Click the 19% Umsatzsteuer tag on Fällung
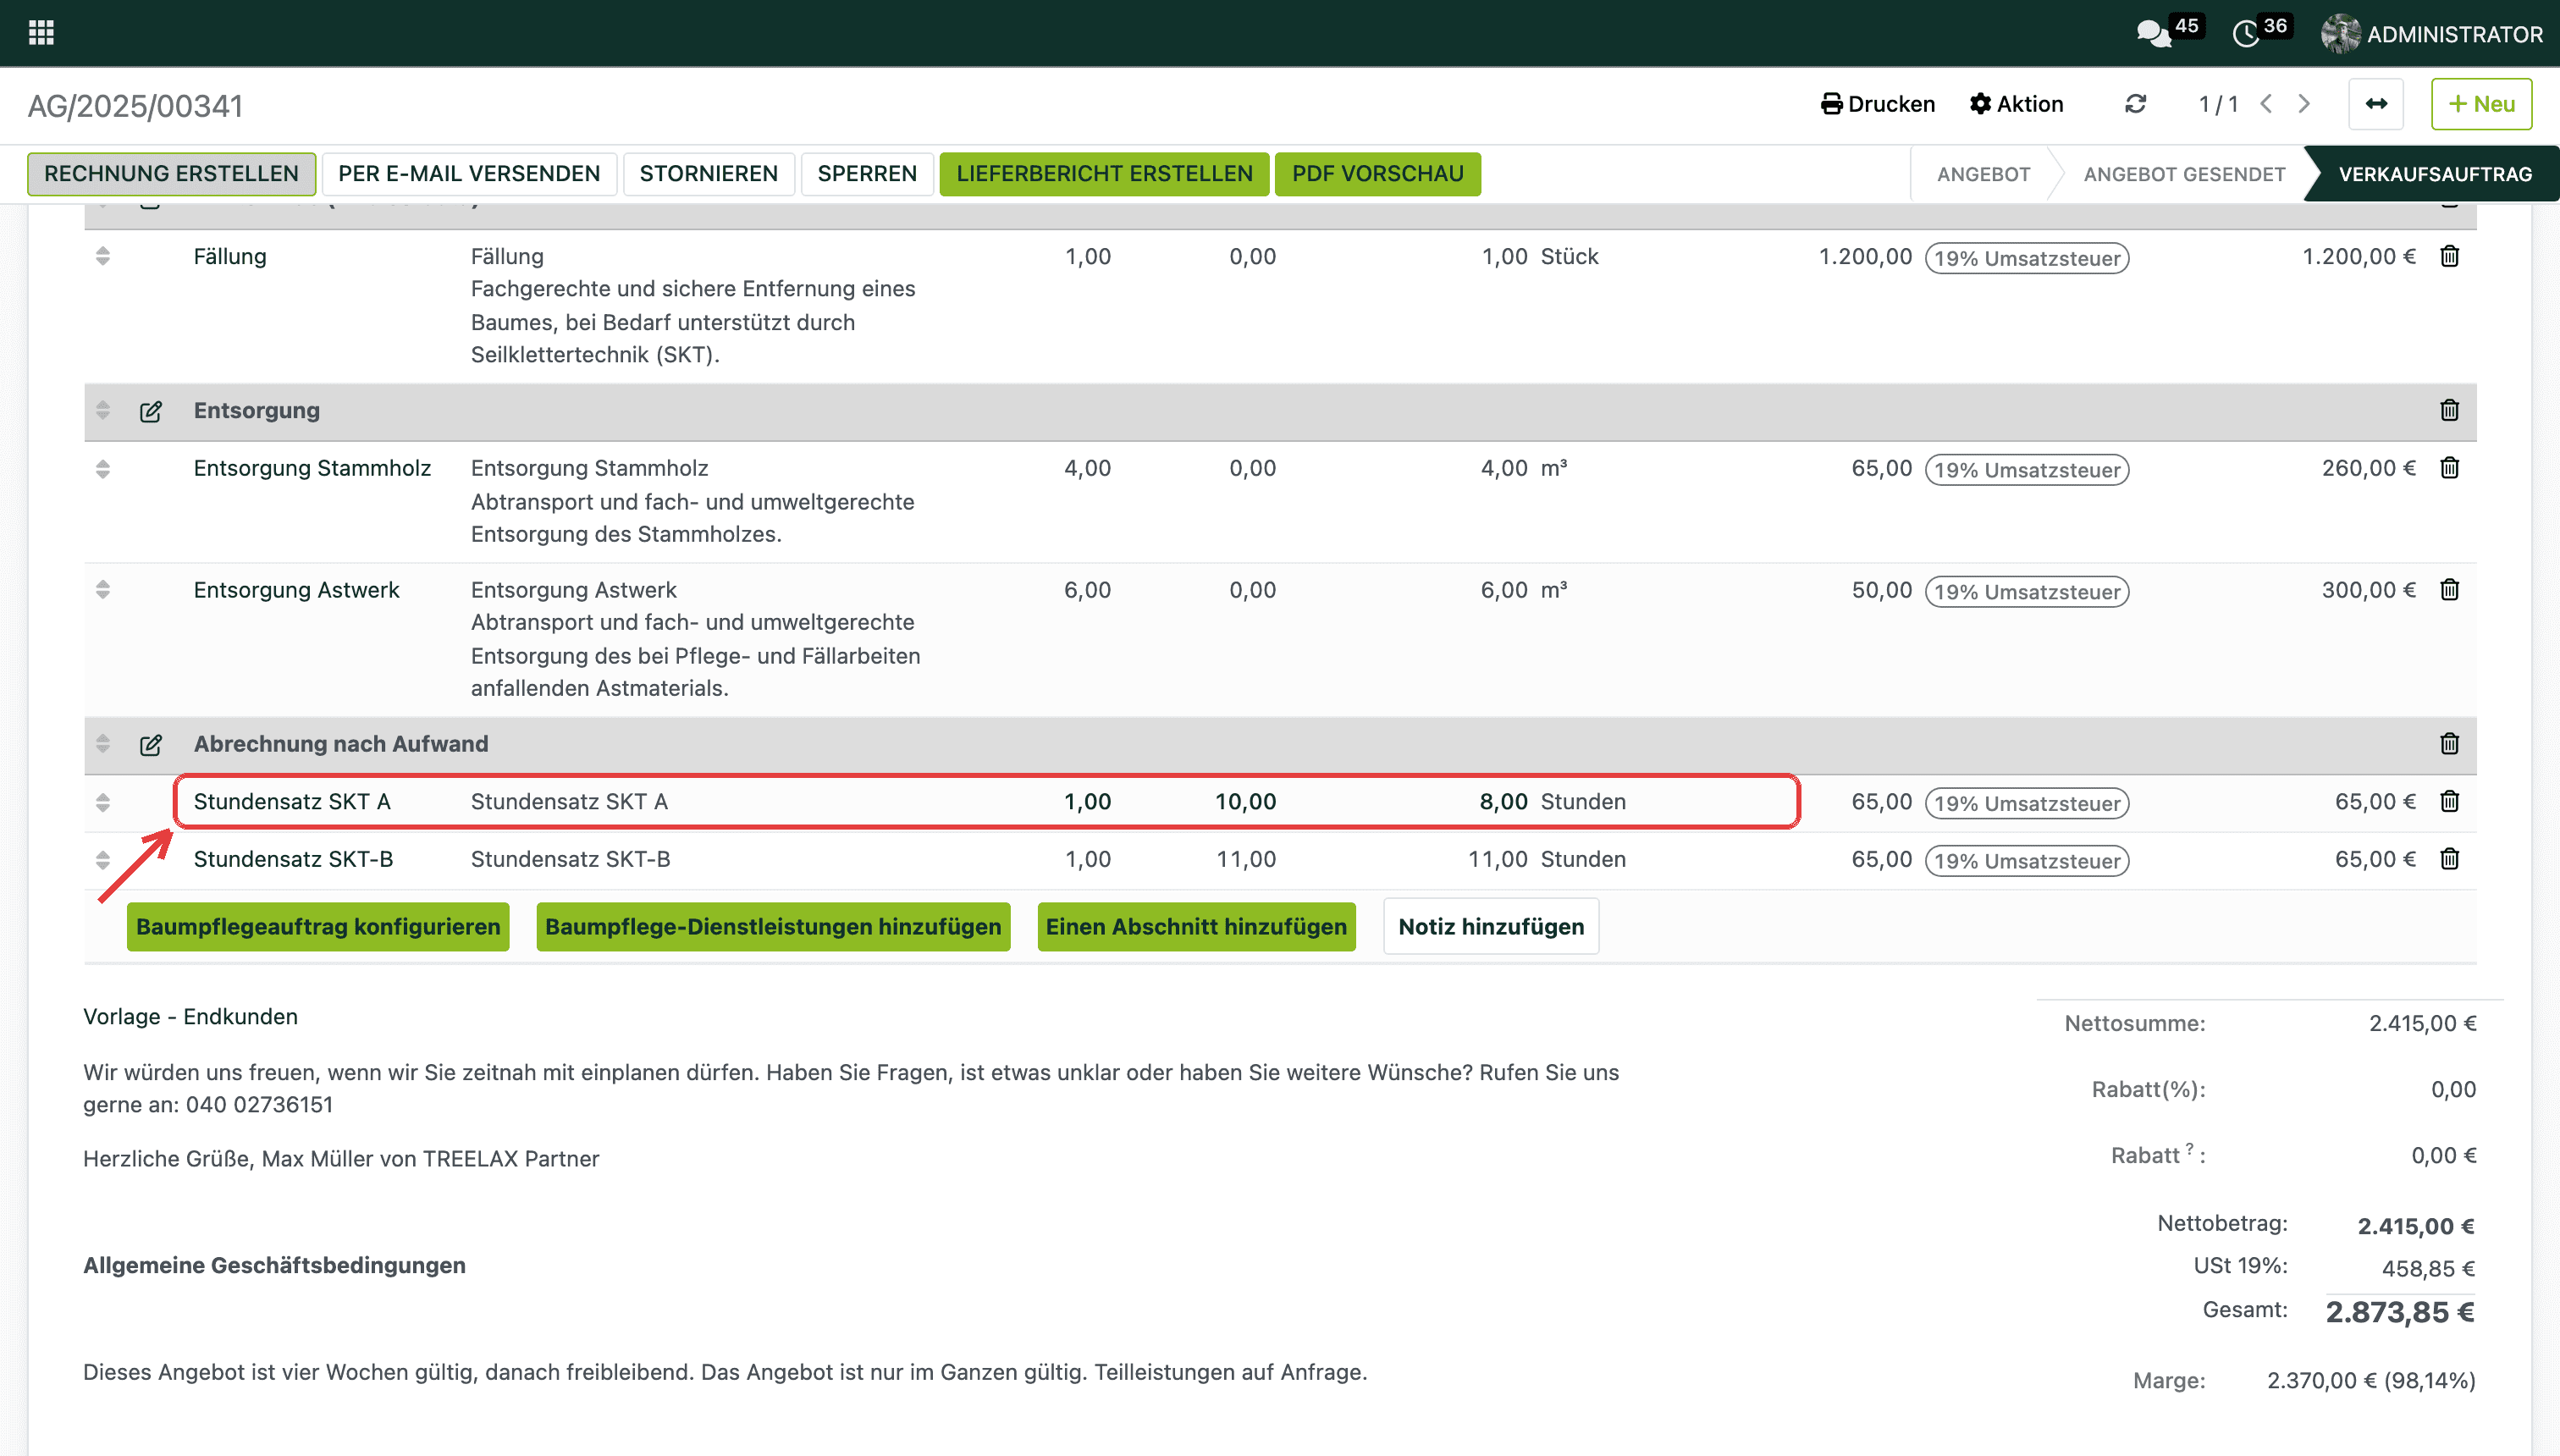Screen dimensions: 2560x1456 2027,258
